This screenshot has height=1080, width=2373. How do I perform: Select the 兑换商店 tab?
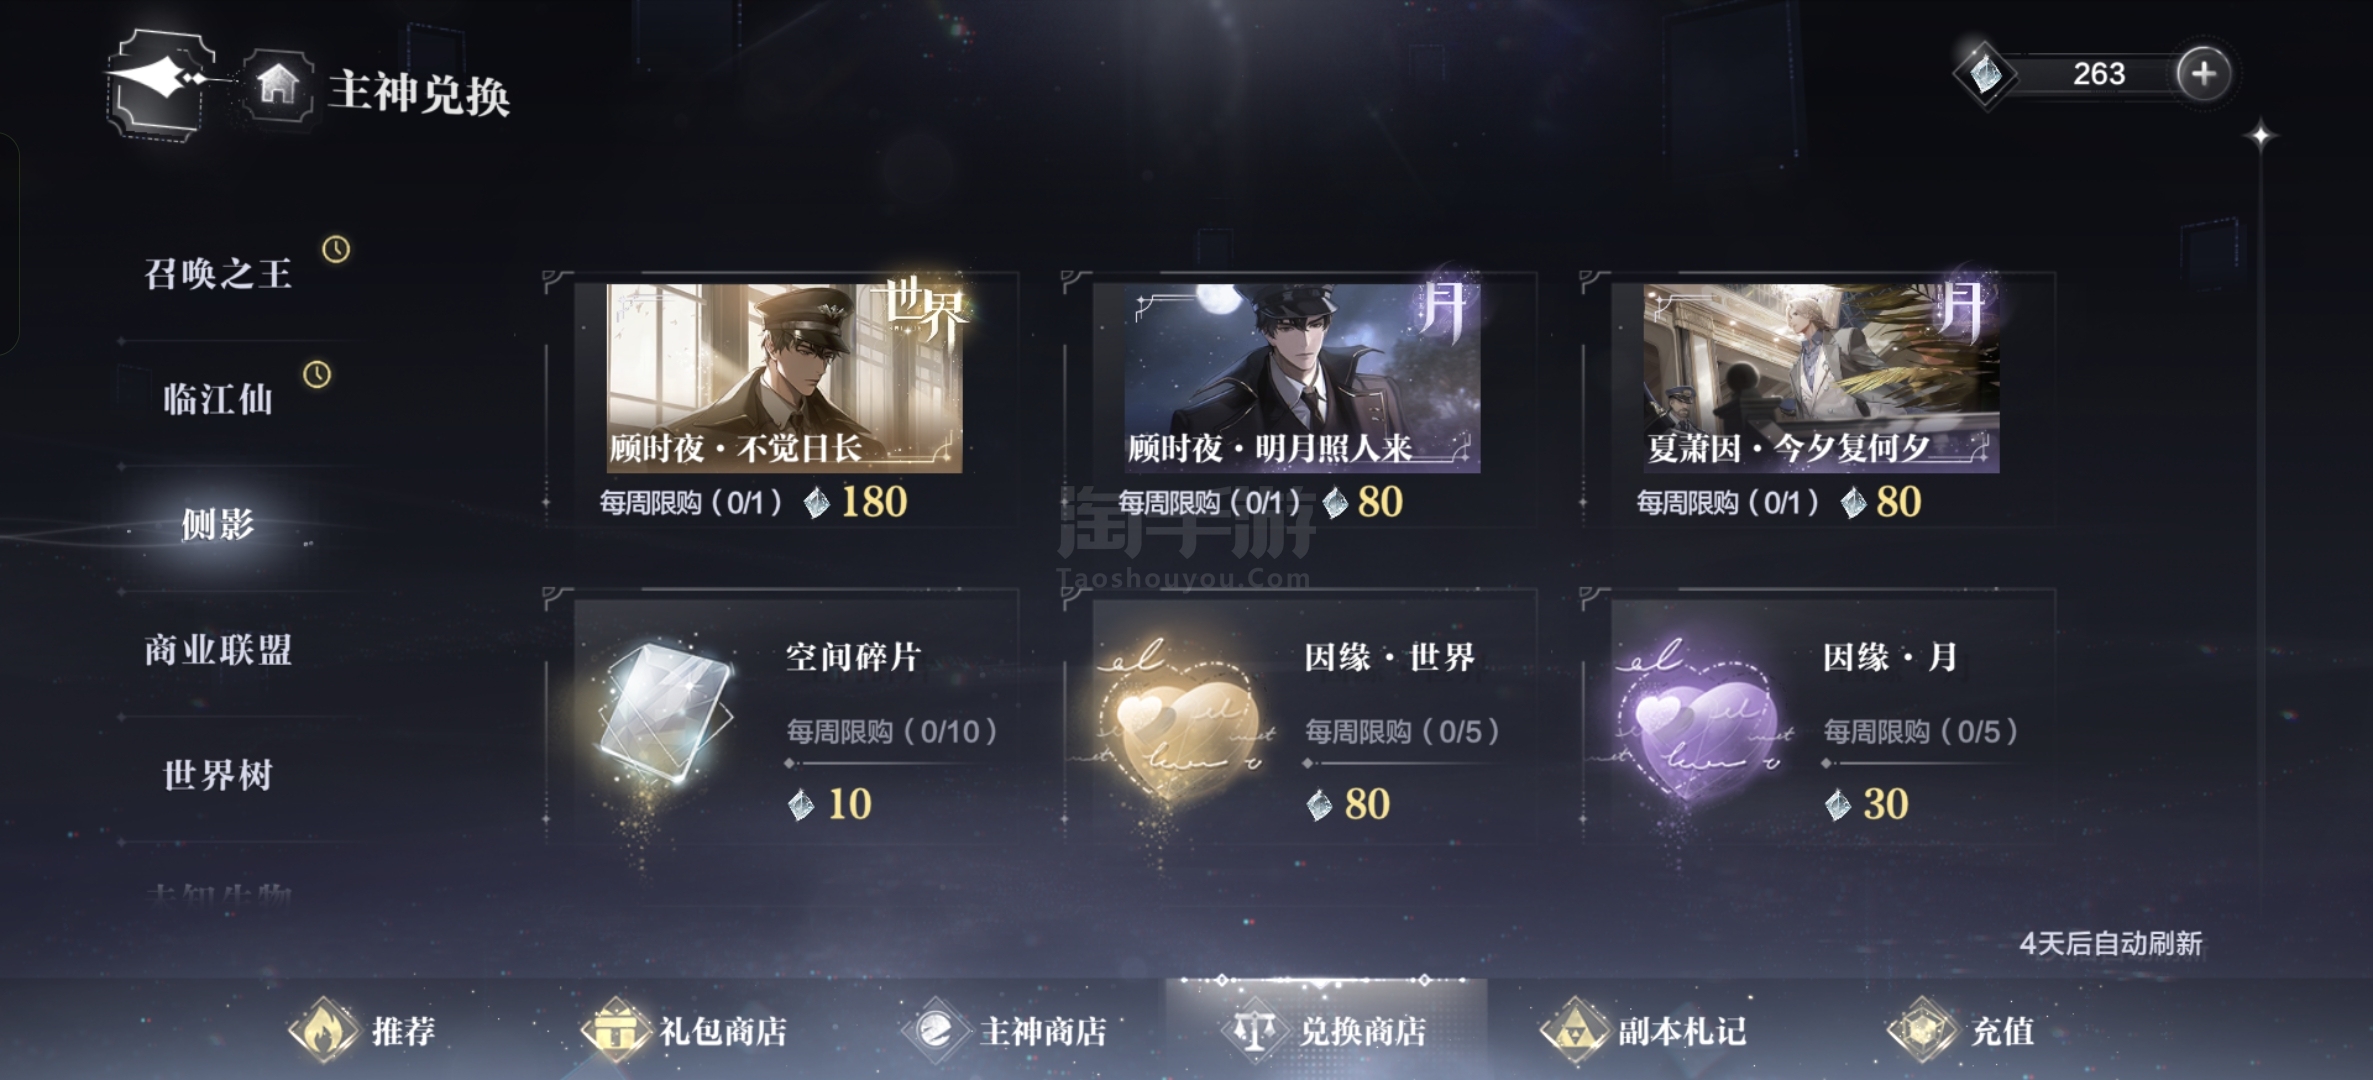pos(1325,1030)
